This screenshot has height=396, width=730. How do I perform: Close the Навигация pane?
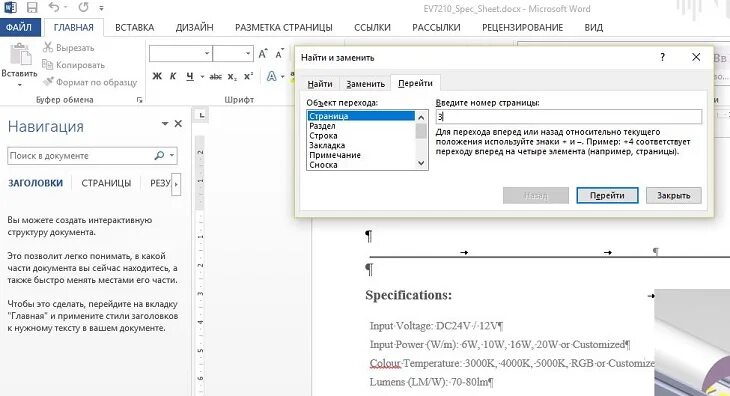(x=178, y=124)
